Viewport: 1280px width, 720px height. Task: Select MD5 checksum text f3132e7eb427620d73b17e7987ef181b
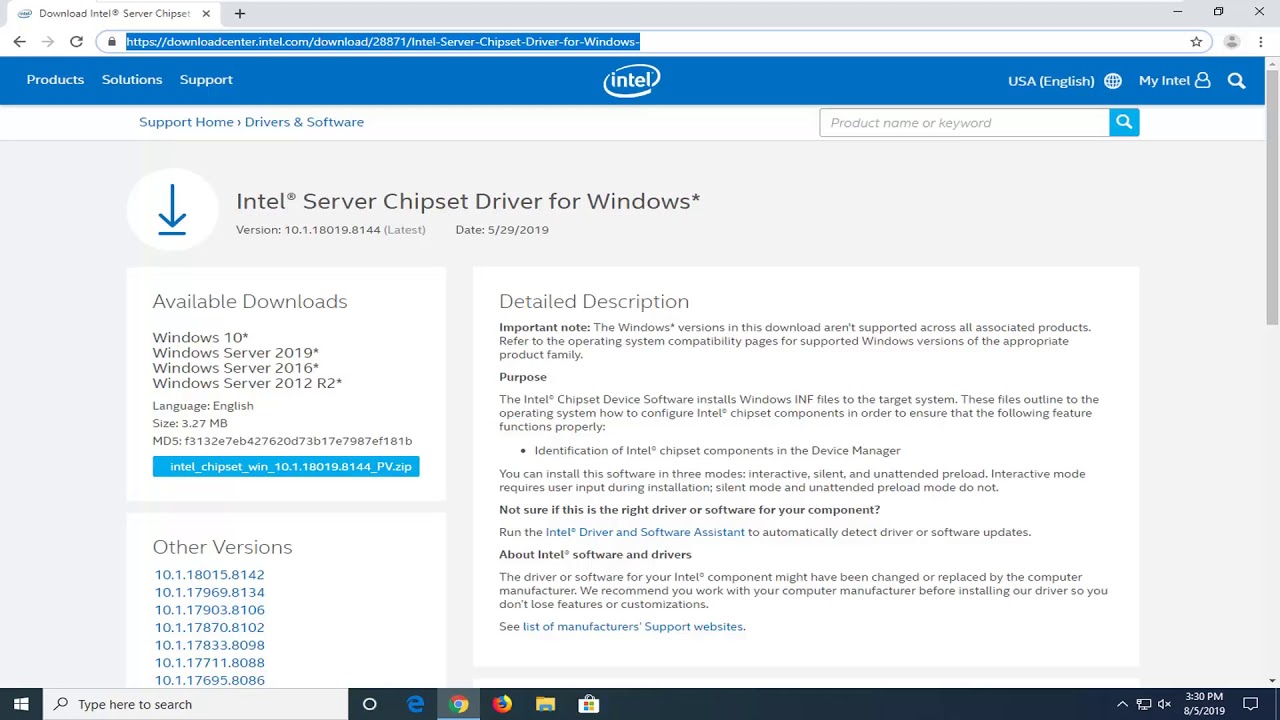(296, 441)
